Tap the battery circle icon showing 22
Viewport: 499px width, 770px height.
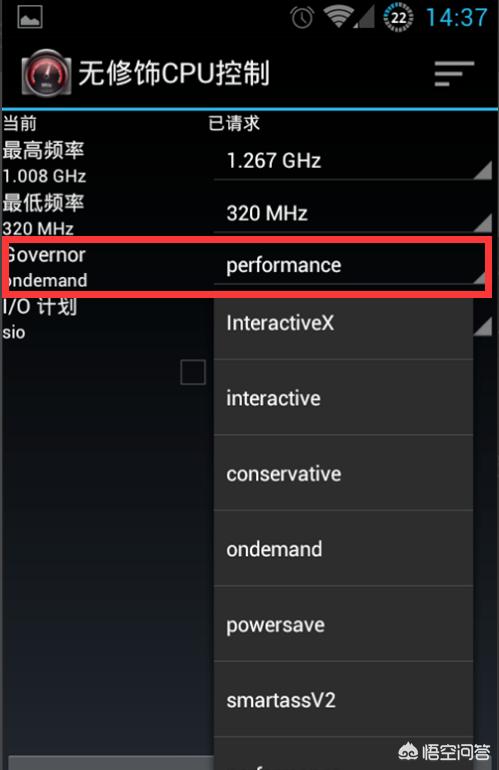point(398,18)
